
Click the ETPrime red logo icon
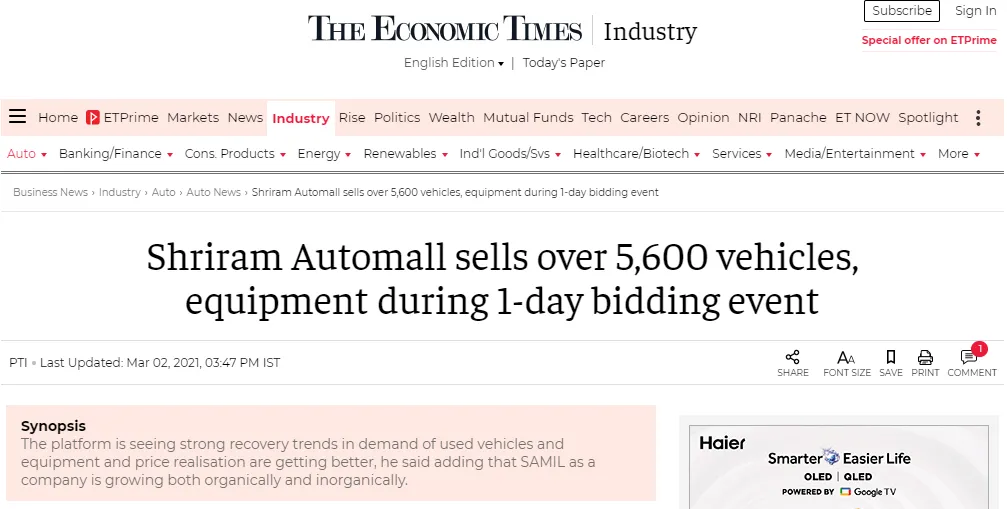tap(92, 117)
